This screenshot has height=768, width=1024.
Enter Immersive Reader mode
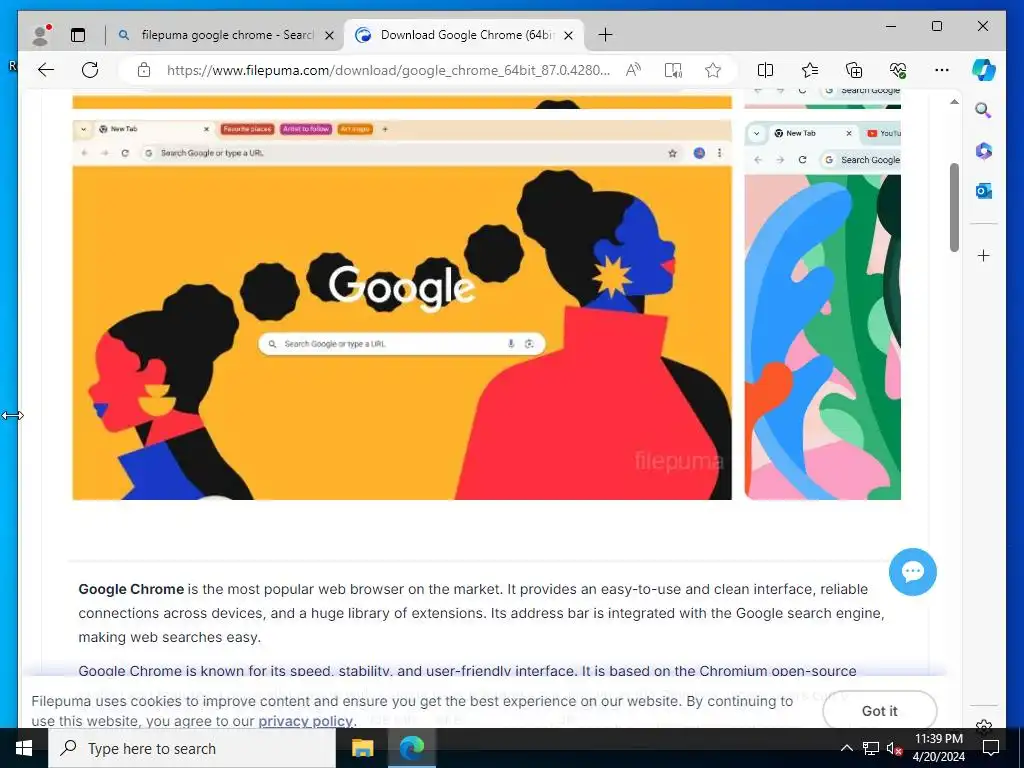673,70
